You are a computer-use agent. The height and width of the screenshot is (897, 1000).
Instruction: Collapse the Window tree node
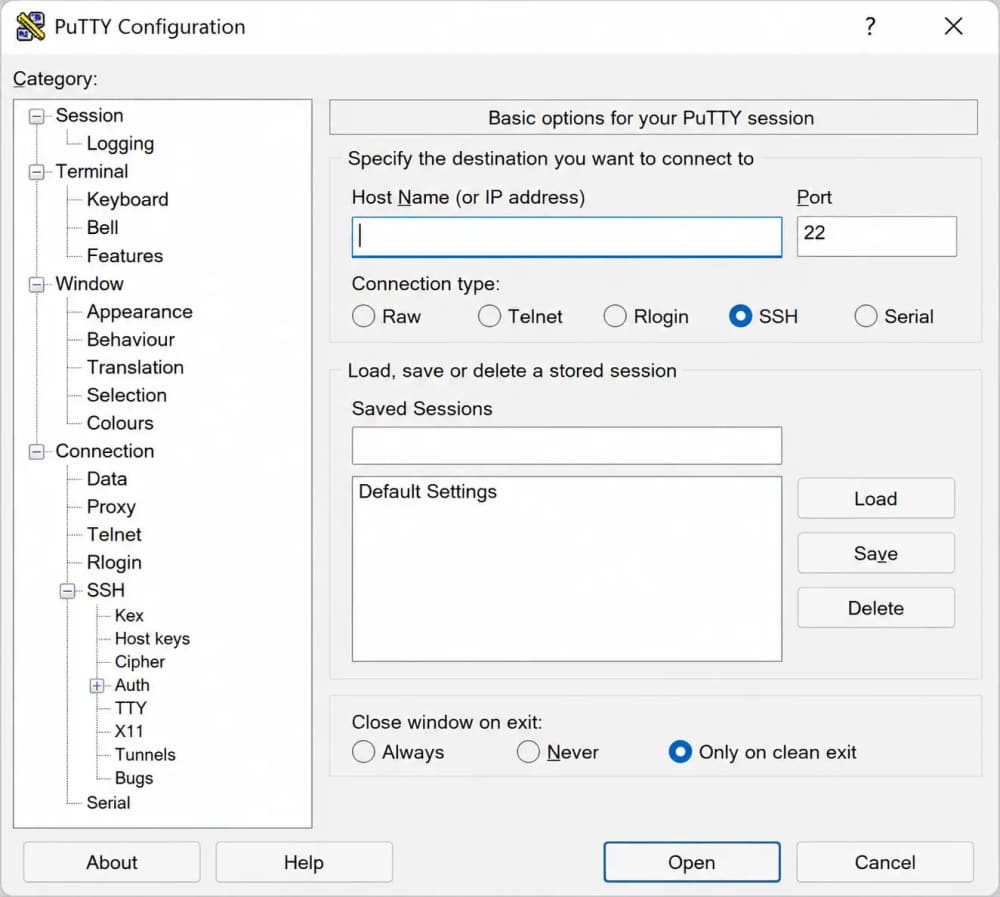pos(36,285)
